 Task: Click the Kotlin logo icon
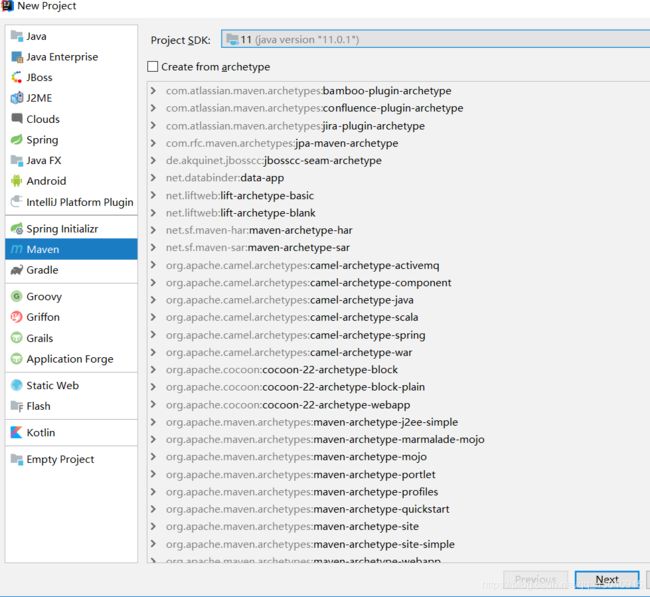[17, 432]
